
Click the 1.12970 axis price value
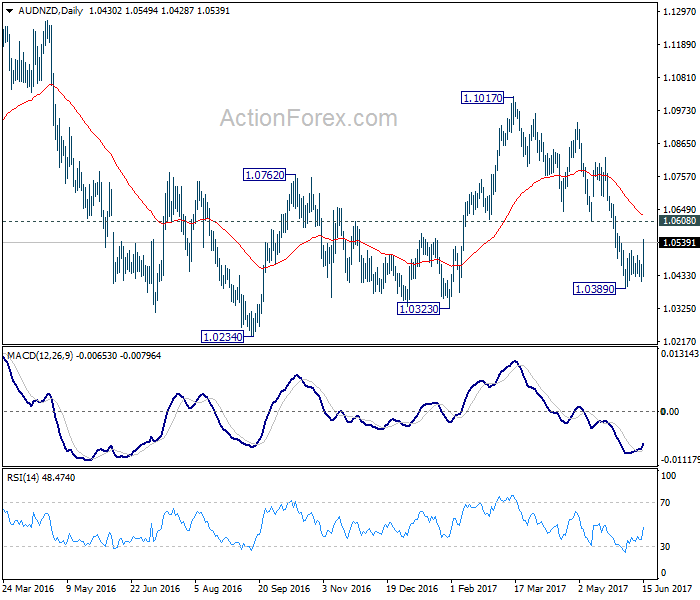(679, 12)
